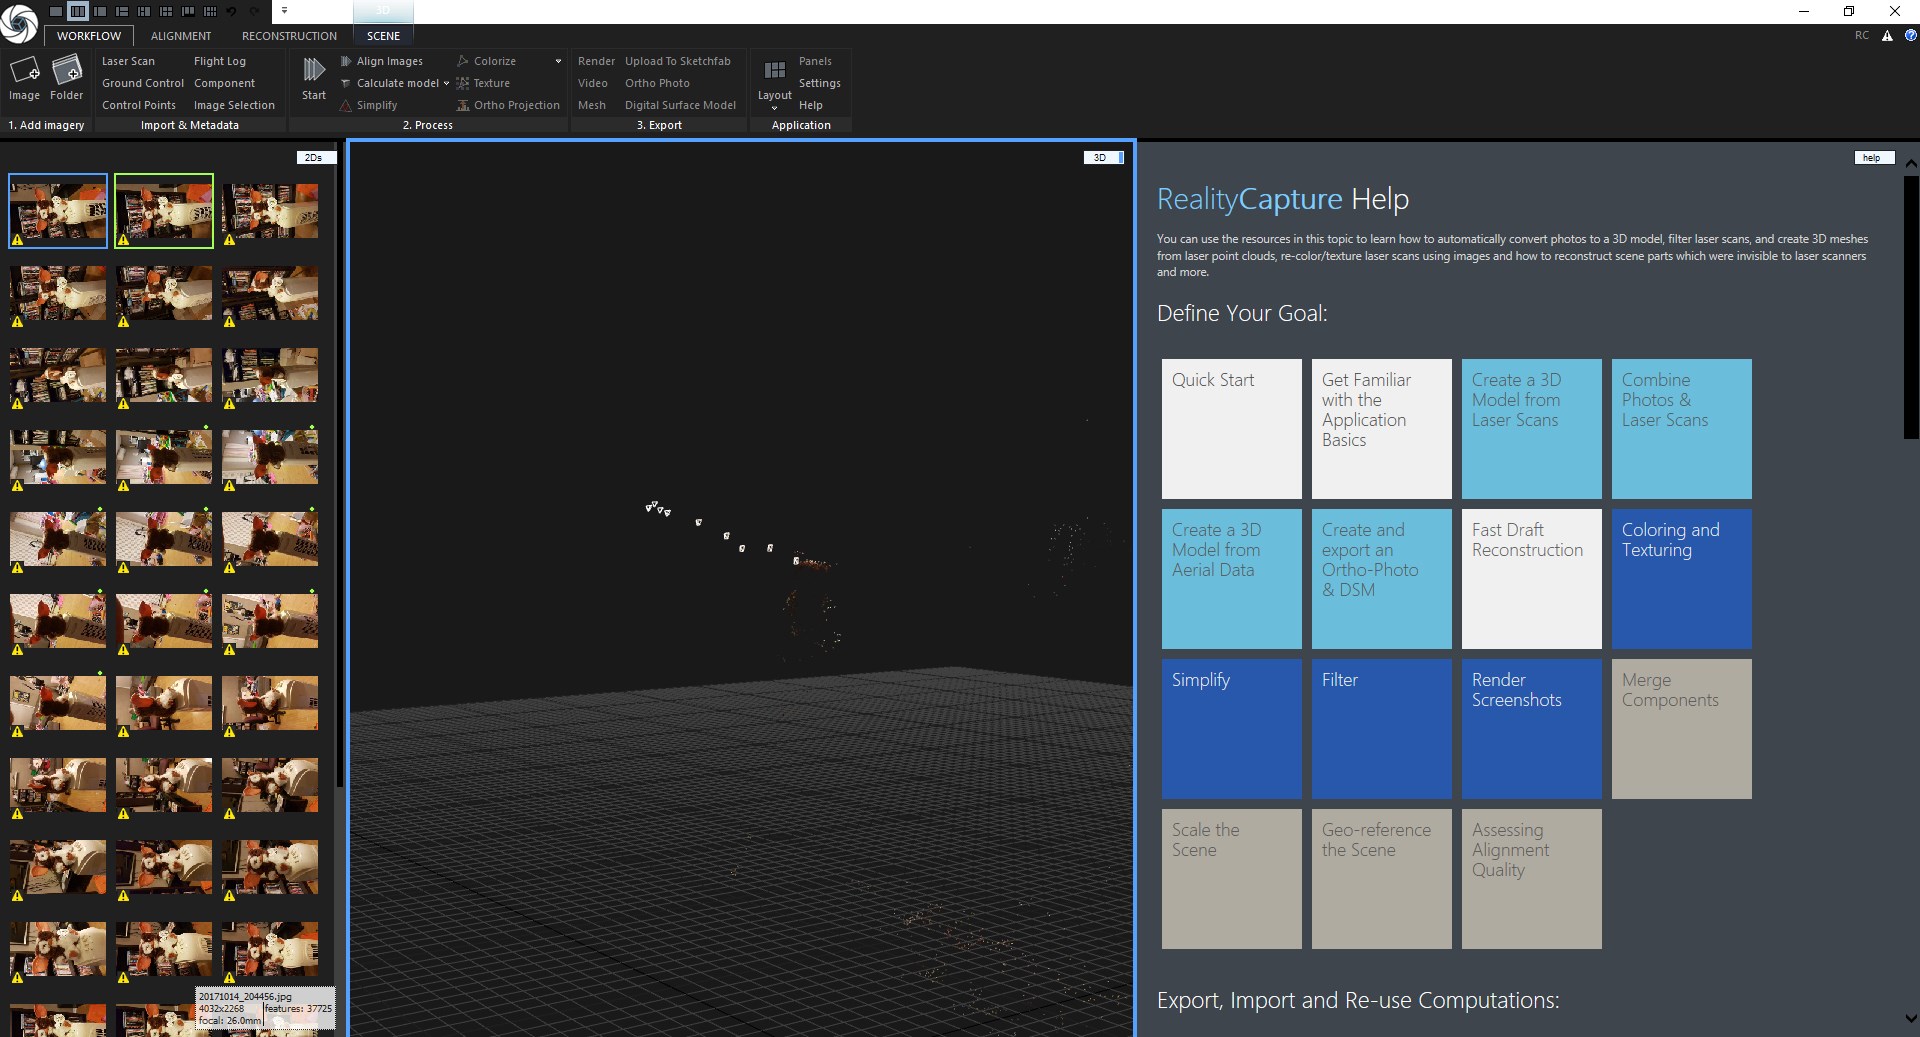Viewport: 1920px width, 1037px height.
Task: Click Component import option
Action: tap(224, 83)
